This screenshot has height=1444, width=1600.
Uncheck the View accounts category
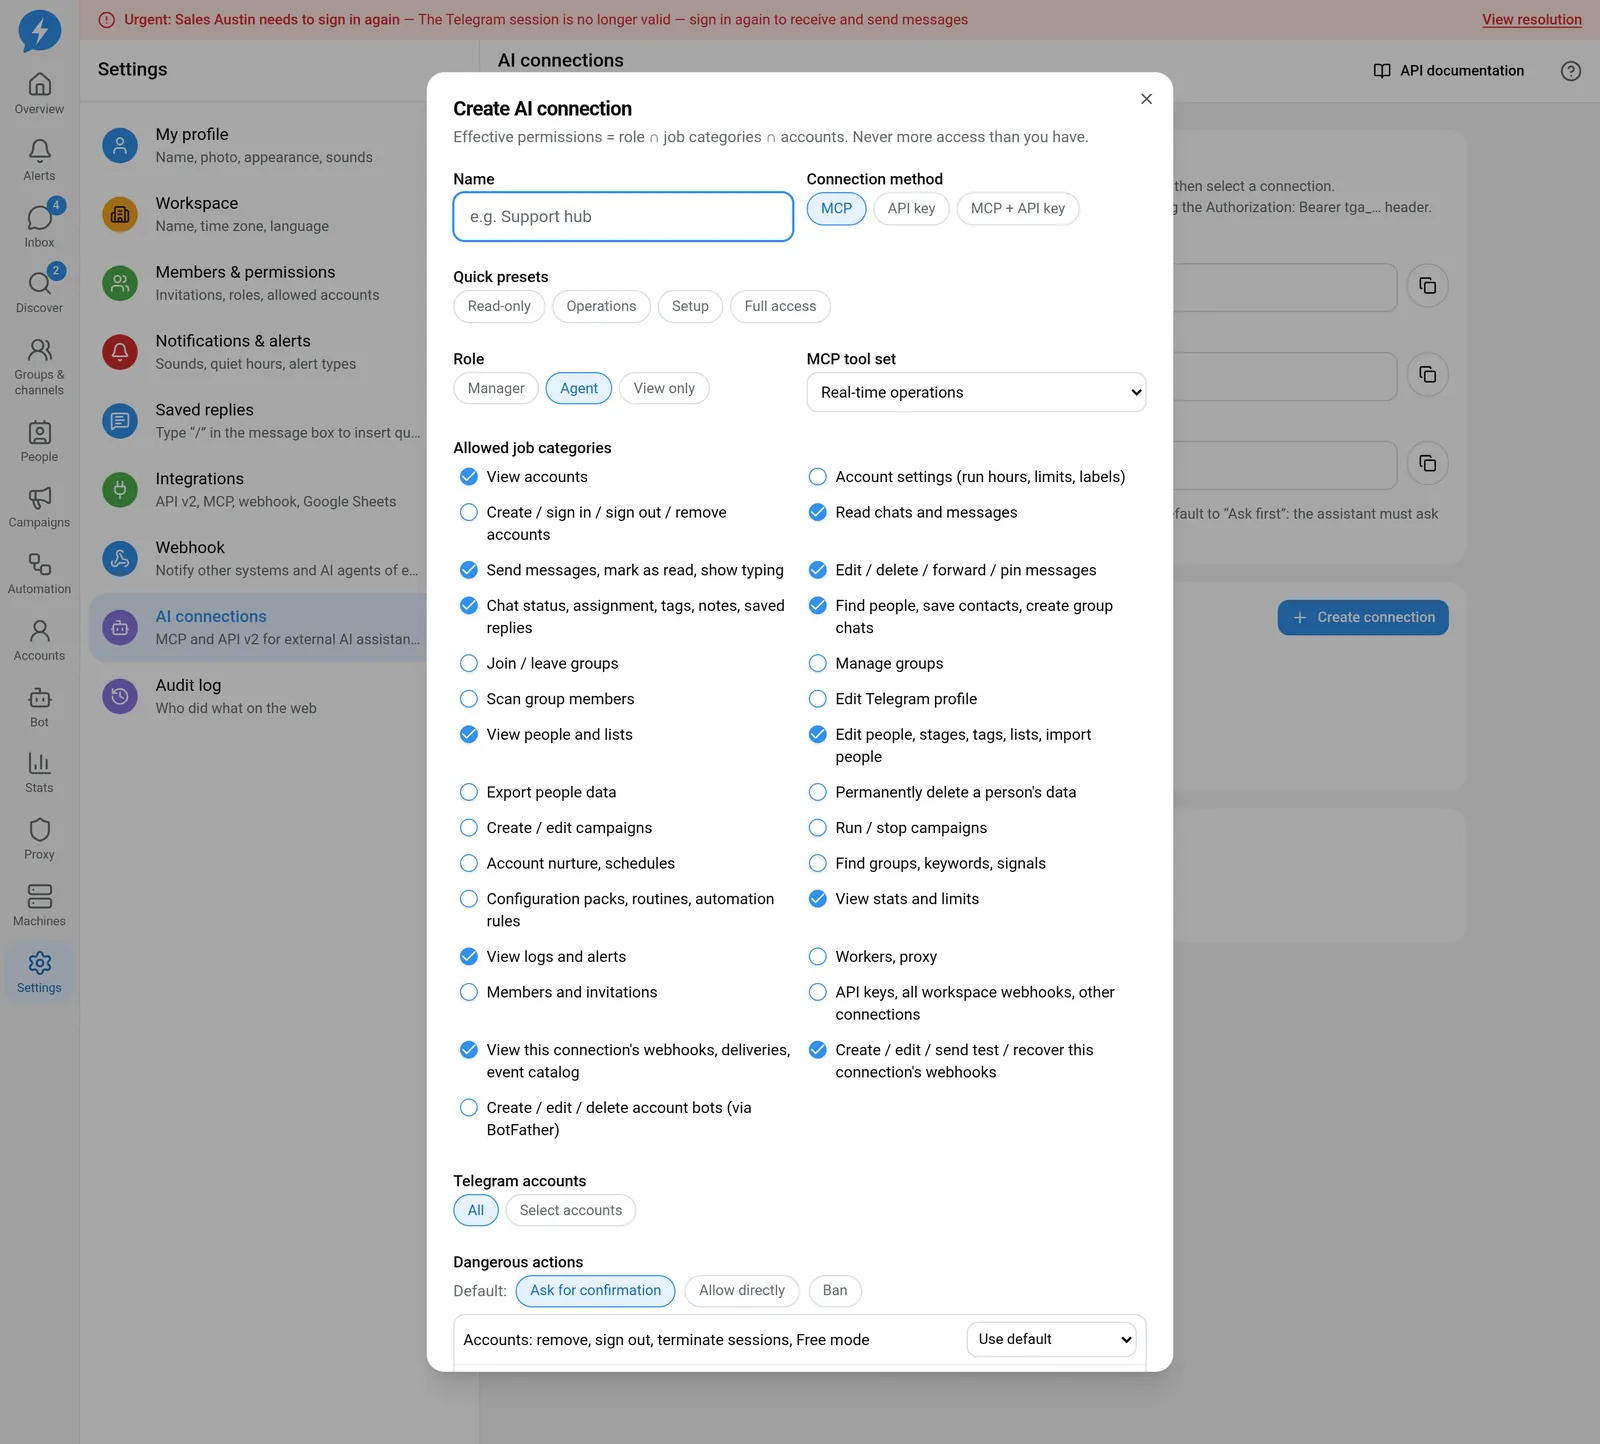pos(468,477)
